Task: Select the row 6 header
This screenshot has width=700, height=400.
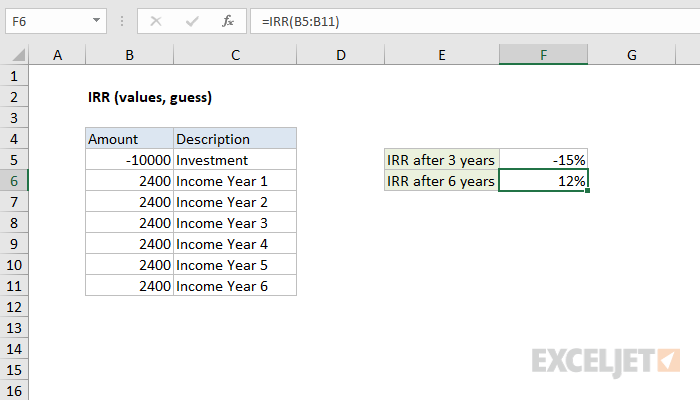Action: (x=14, y=181)
